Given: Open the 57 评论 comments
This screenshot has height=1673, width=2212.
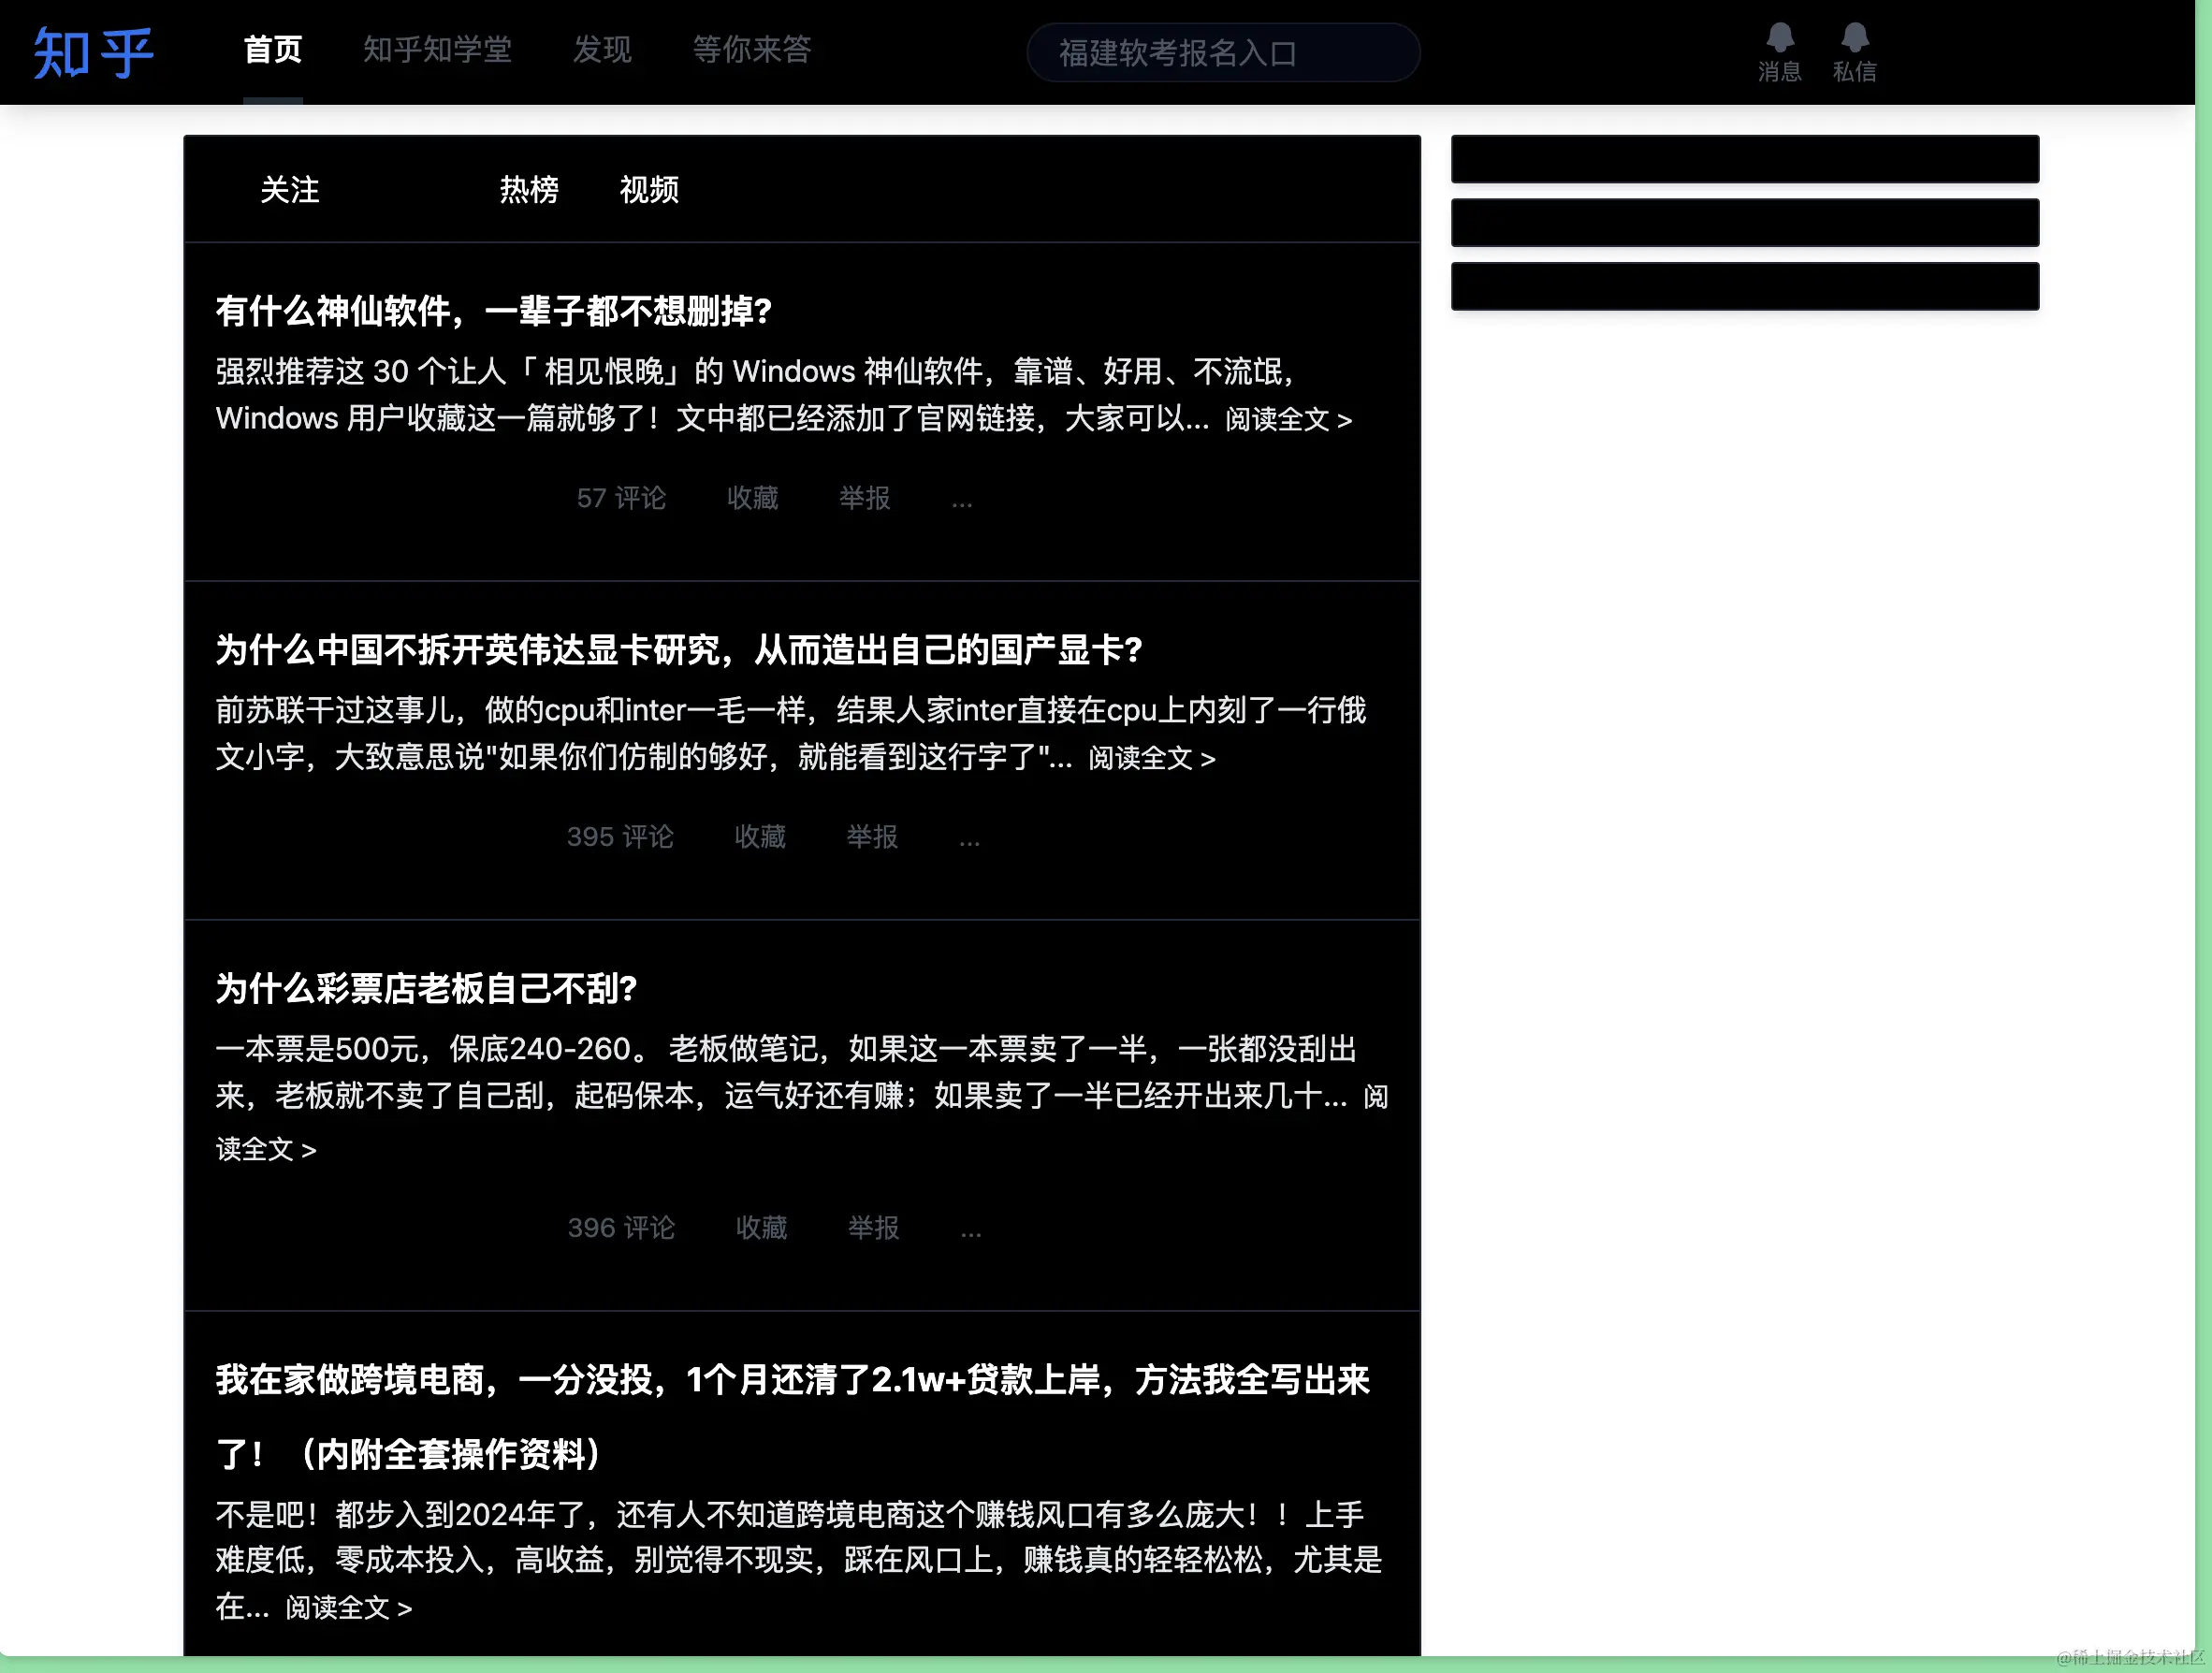Looking at the screenshot, I should (x=621, y=498).
